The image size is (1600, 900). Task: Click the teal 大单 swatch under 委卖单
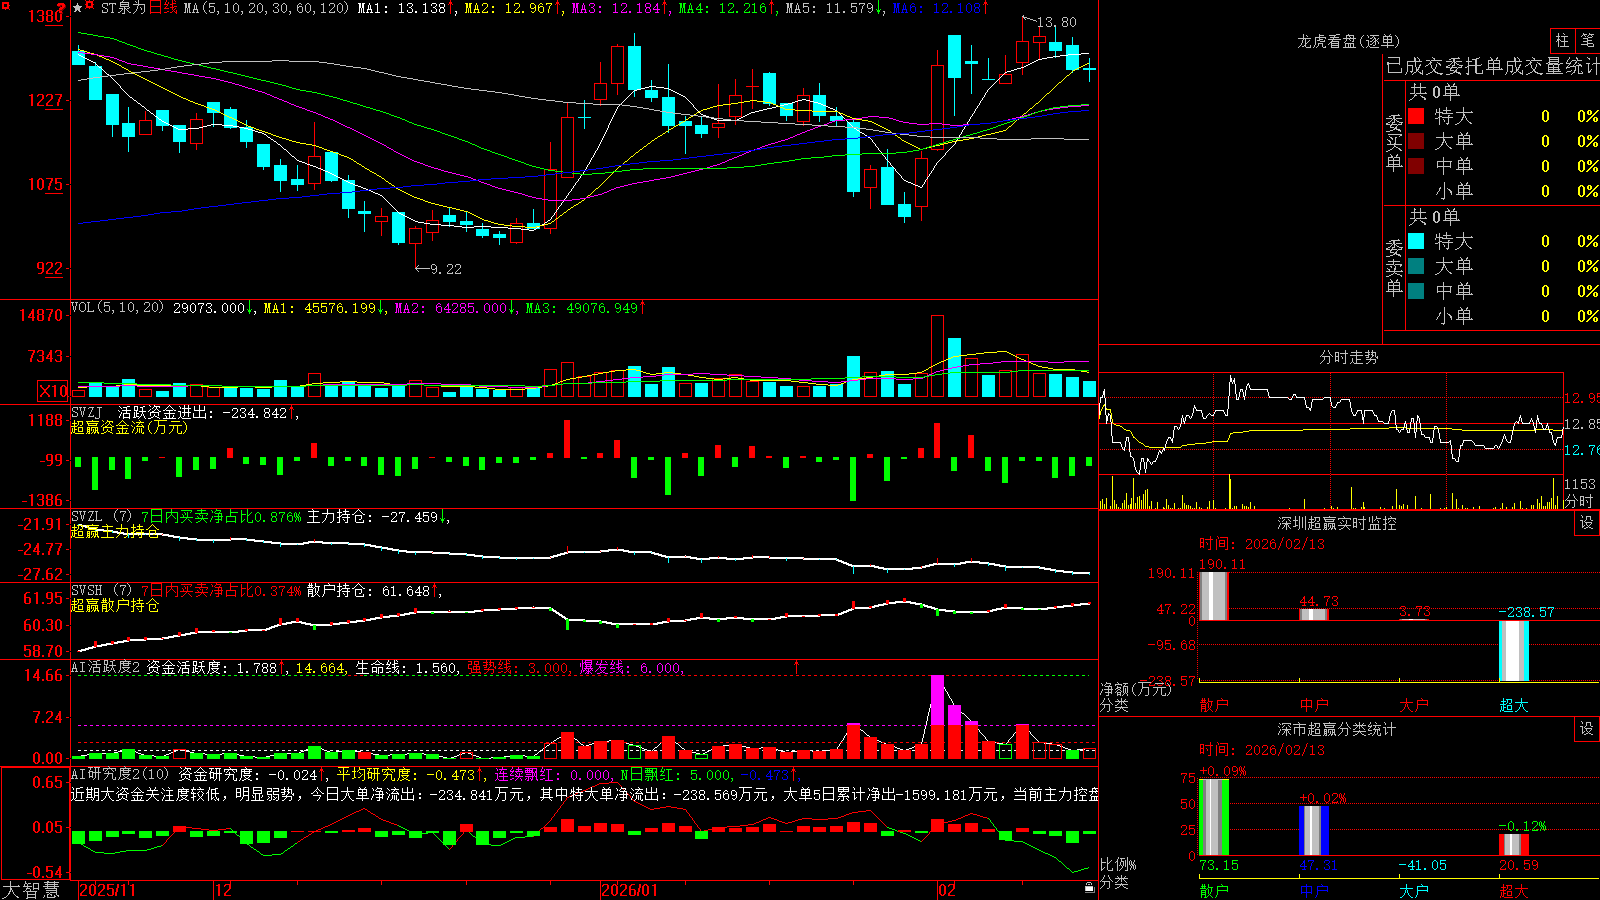pos(1416,266)
